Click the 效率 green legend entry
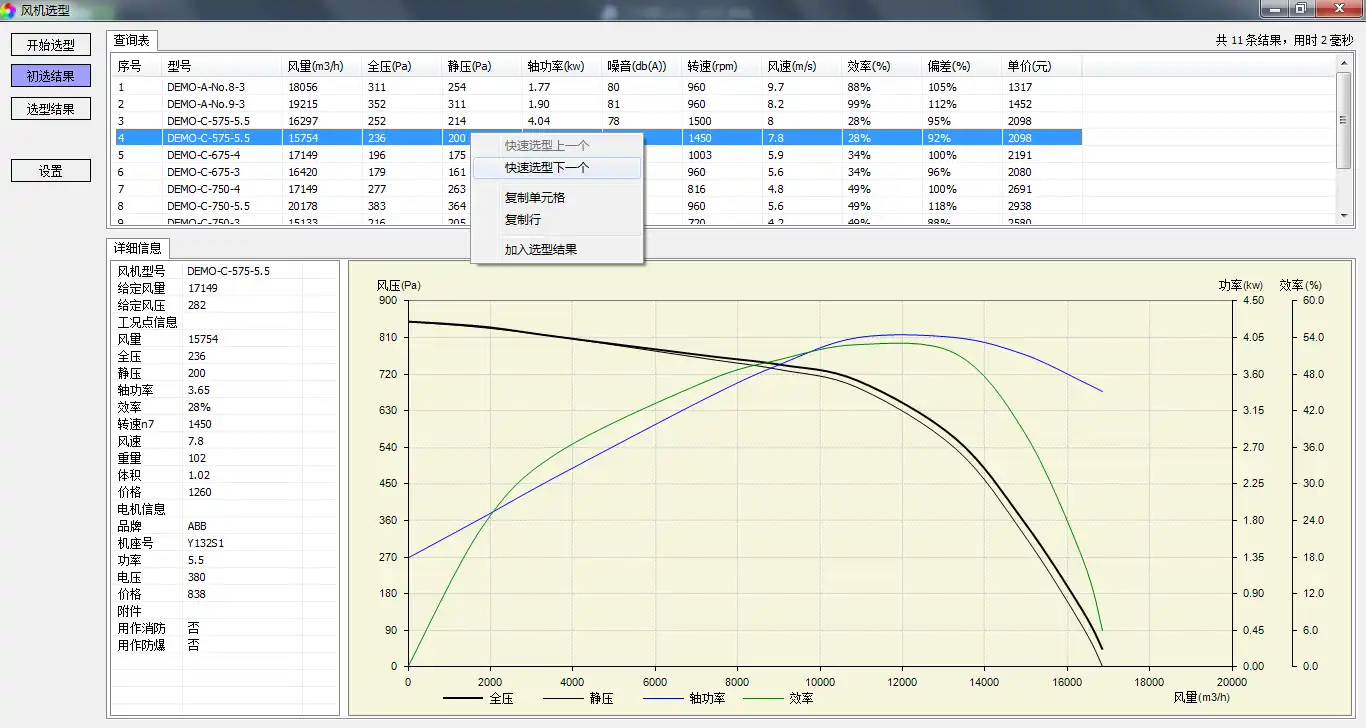The width and height of the screenshot is (1366, 728). (x=800, y=698)
